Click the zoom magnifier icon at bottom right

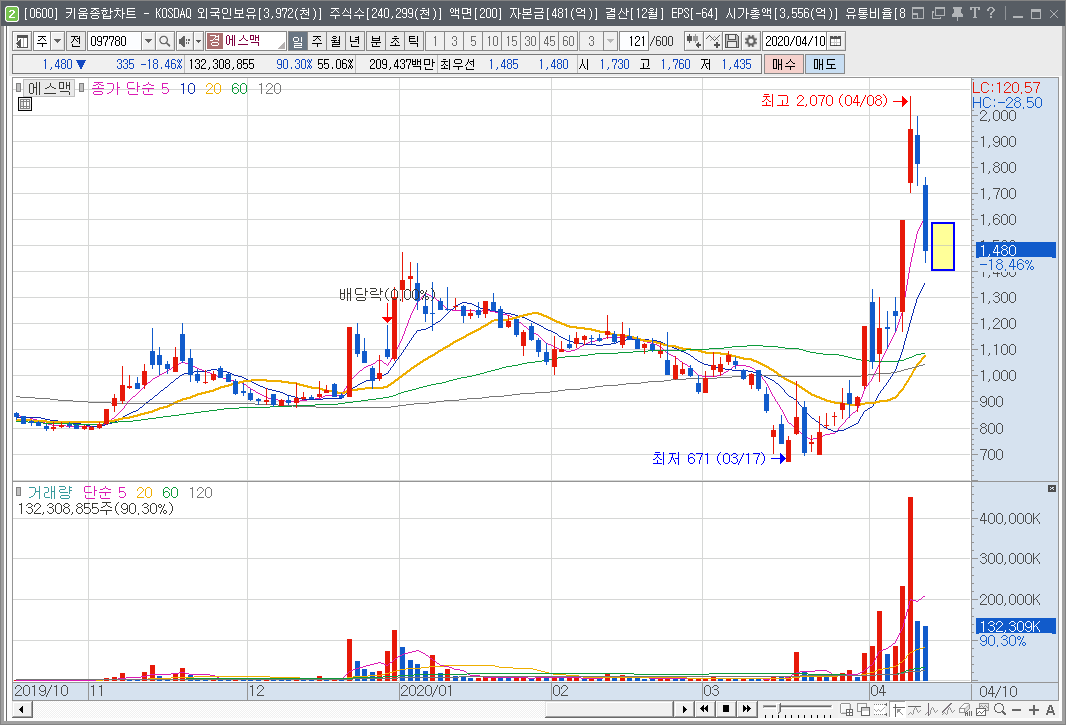(1000, 709)
